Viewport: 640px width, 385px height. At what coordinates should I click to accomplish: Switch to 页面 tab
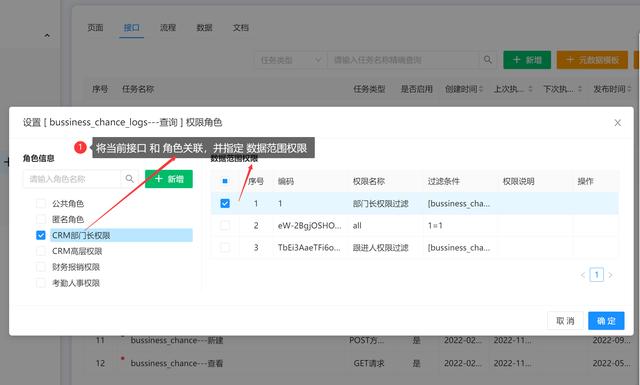coord(95,27)
